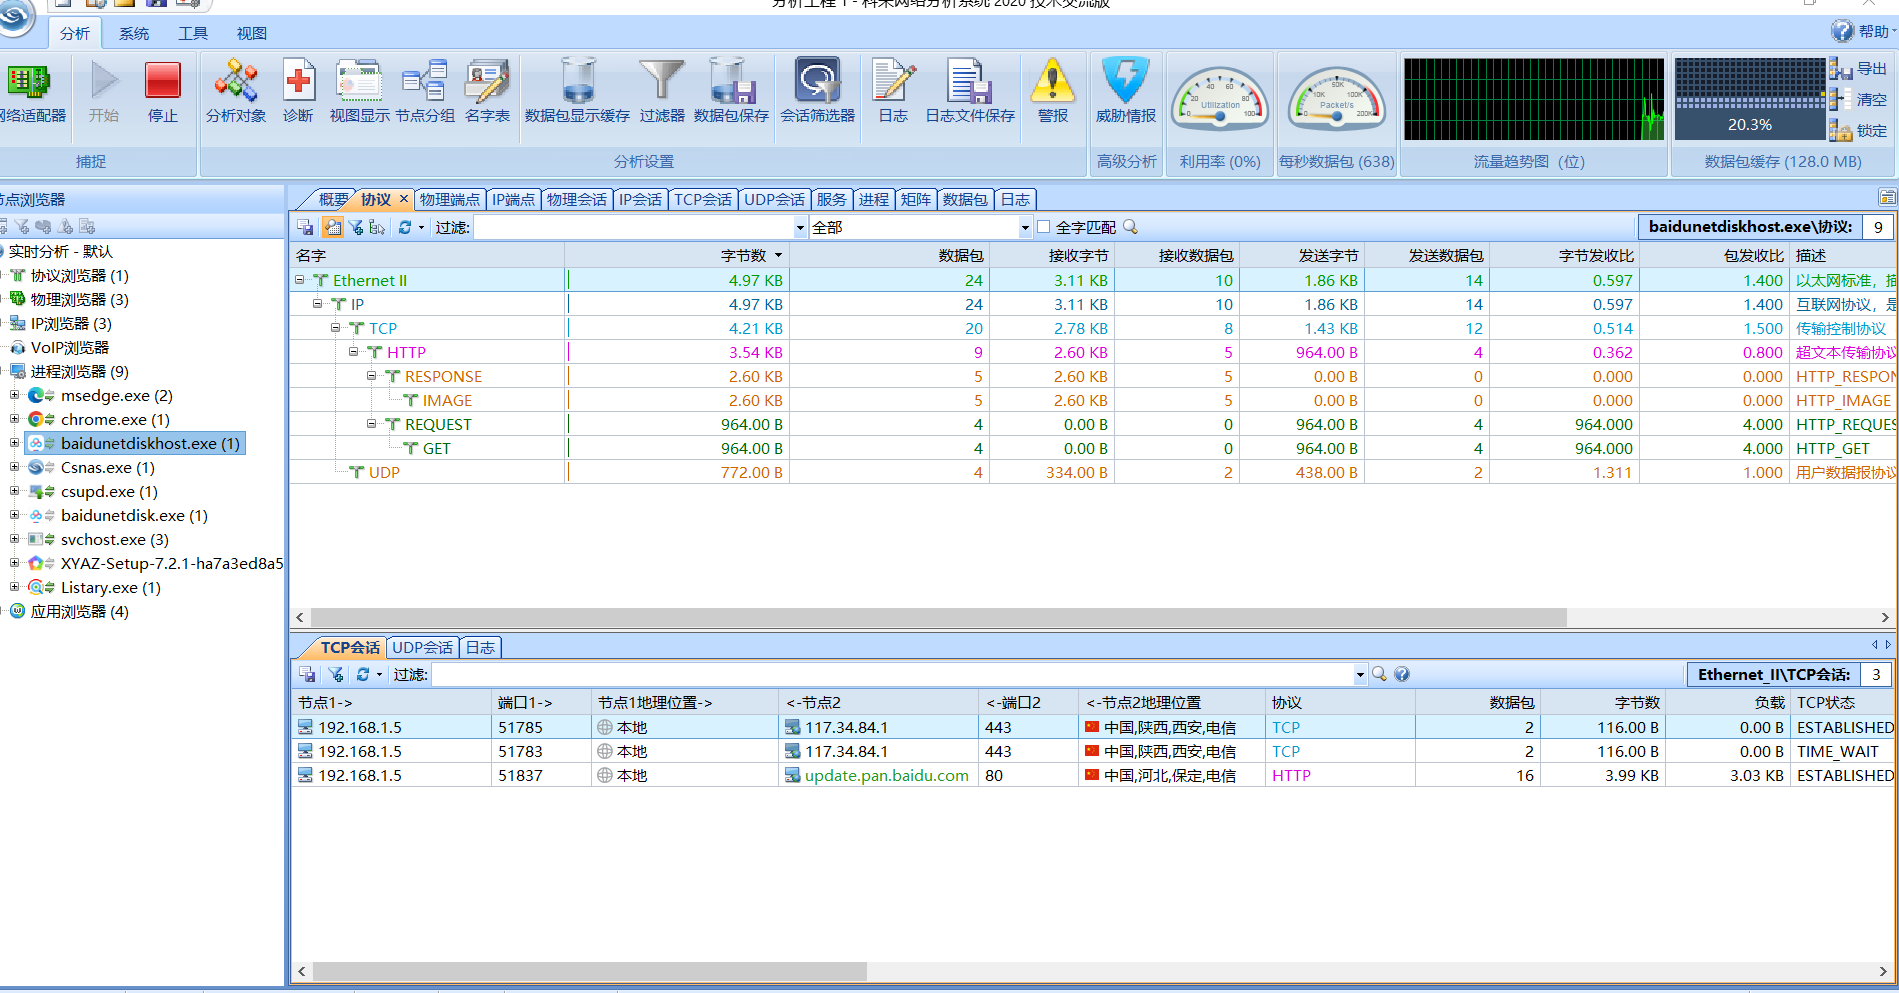Screen dimensions: 1899x993
Task: Open the 系统 ribbon tab
Action: 134,33
